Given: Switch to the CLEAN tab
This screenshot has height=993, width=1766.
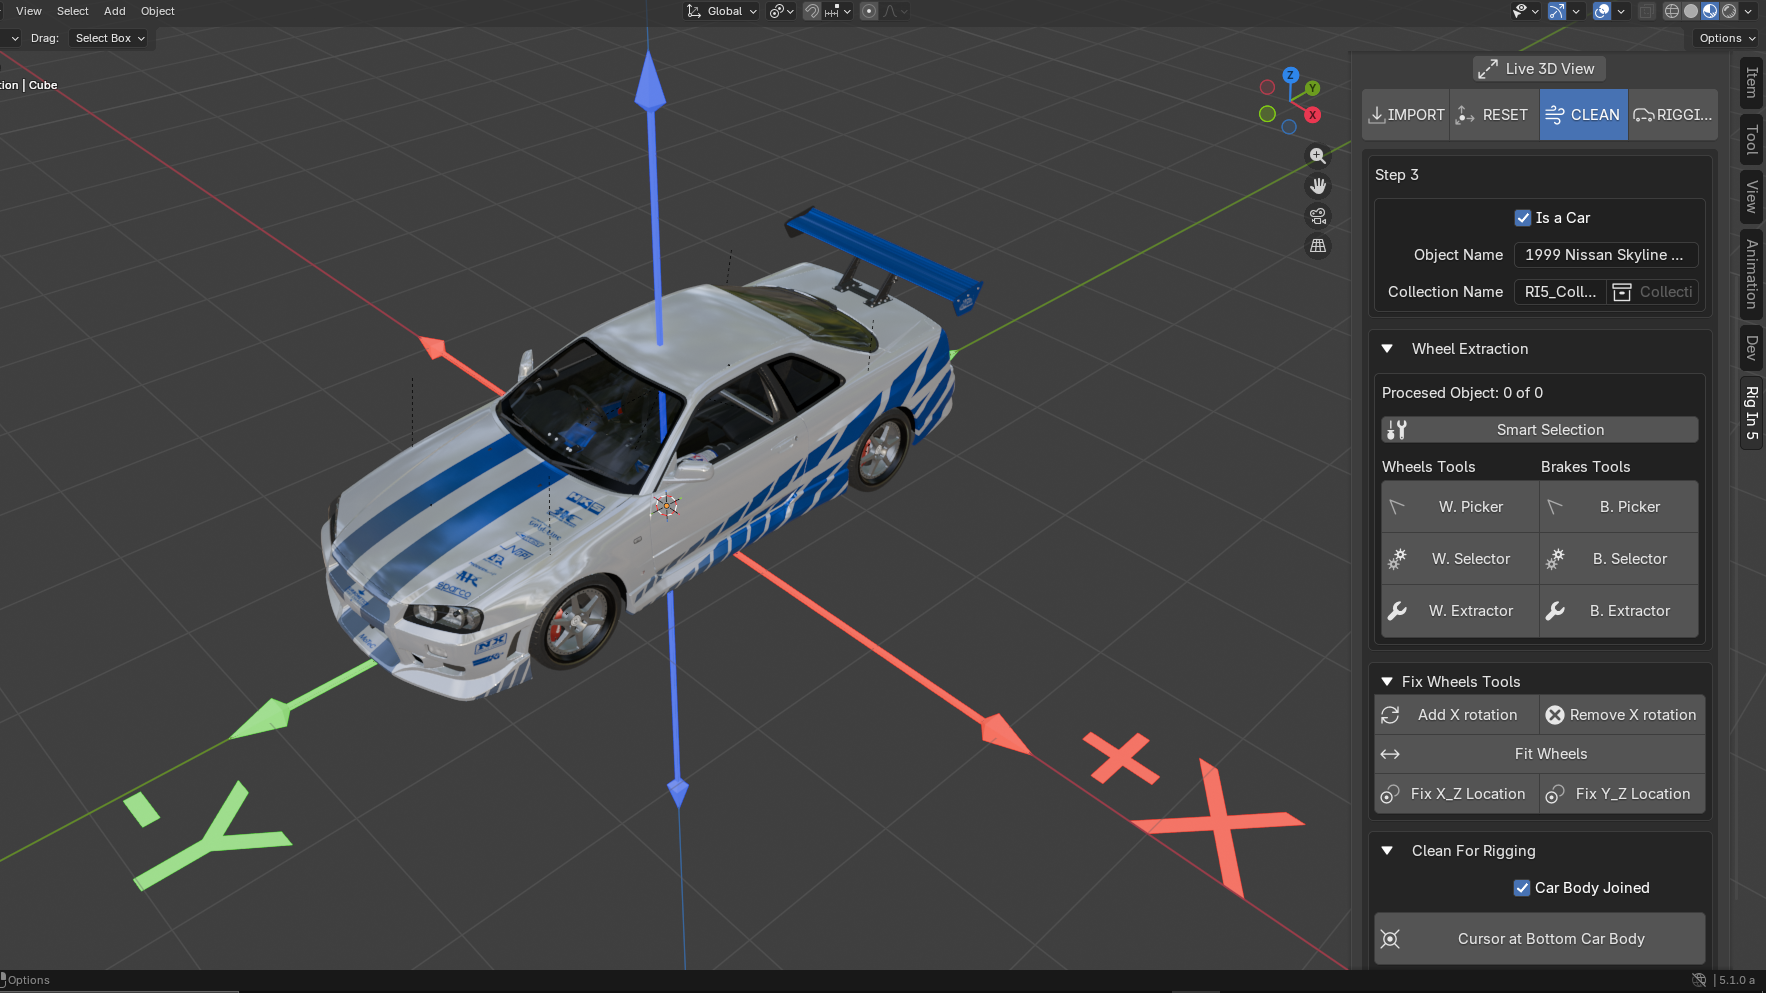Looking at the screenshot, I should pyautogui.click(x=1584, y=115).
